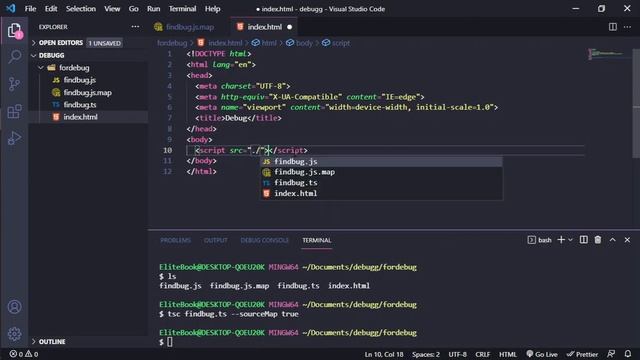
Task: Open the Explorer view in activity bar
Action: click(x=14, y=30)
